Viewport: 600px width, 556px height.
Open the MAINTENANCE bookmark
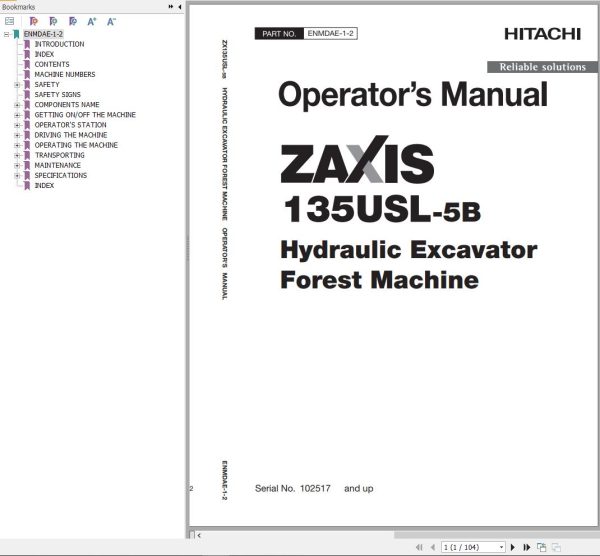[x=58, y=165]
